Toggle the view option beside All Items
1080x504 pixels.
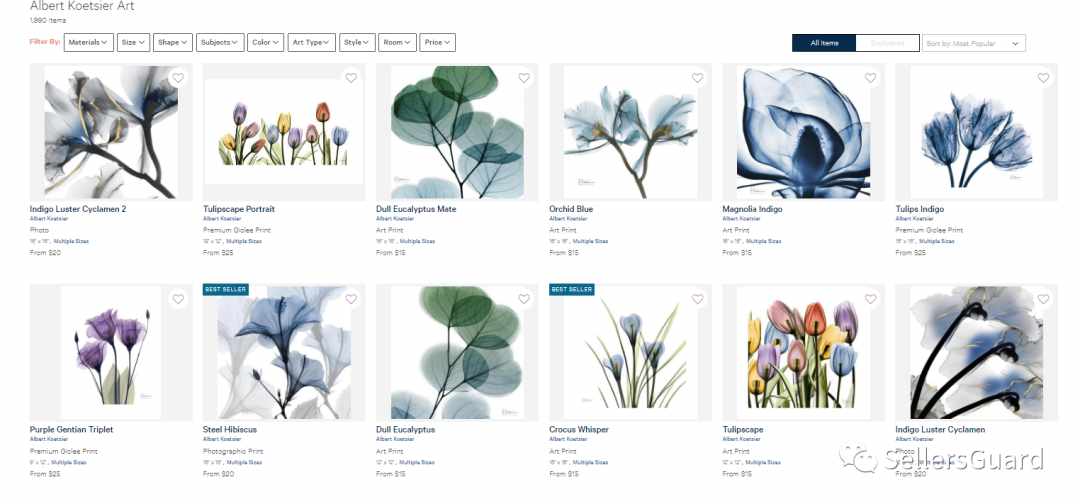pyautogui.click(x=887, y=43)
